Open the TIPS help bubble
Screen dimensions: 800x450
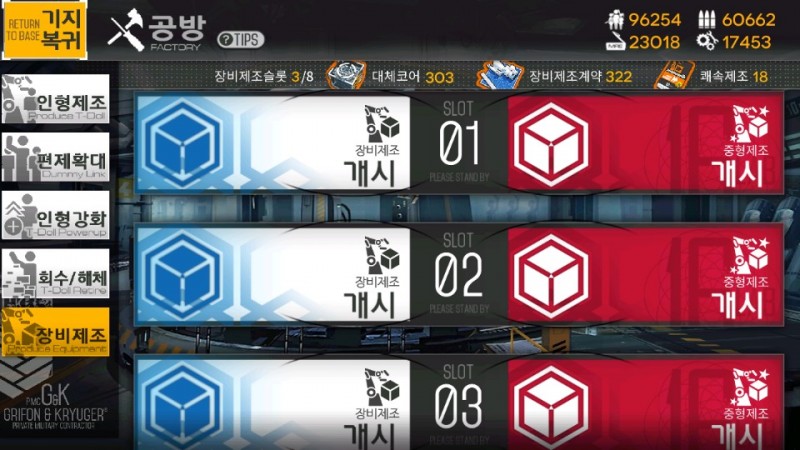(240, 39)
